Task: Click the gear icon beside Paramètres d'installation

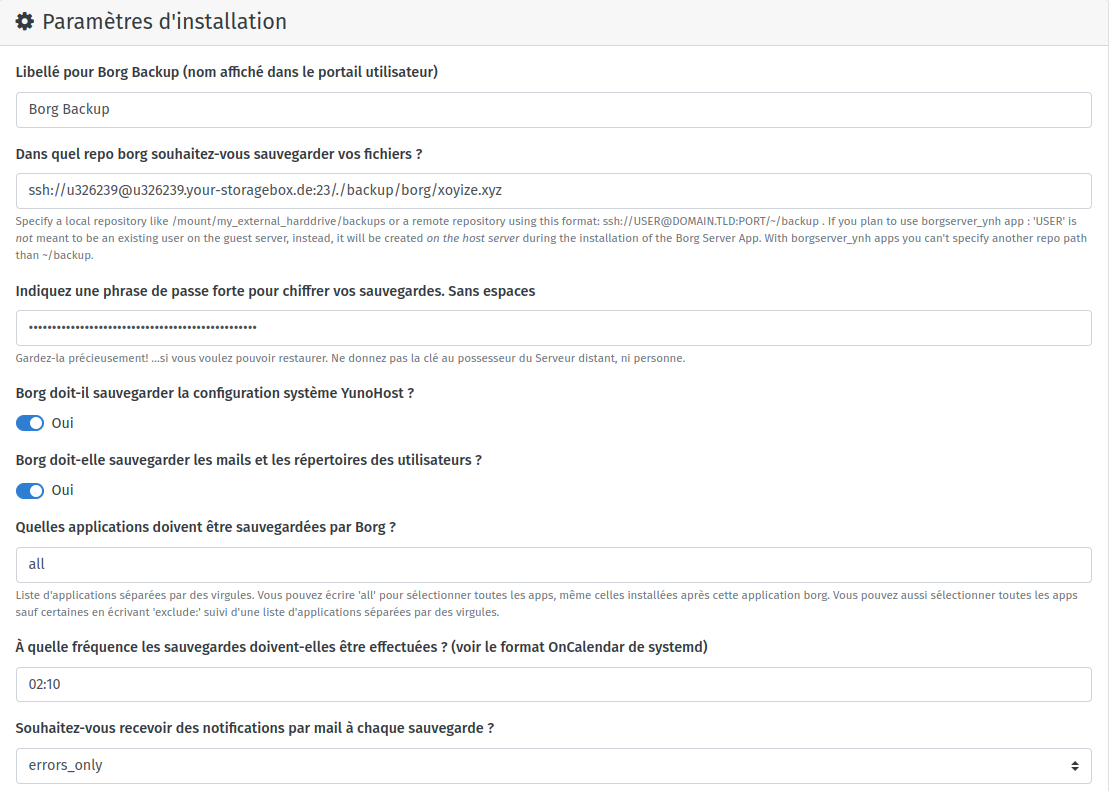Action: pos(25,21)
